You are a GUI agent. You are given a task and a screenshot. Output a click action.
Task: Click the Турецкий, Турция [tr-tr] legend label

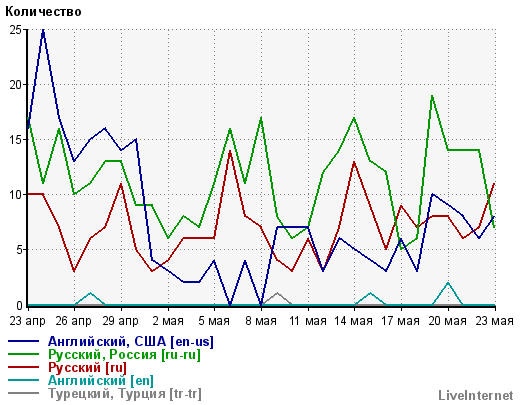125,394
